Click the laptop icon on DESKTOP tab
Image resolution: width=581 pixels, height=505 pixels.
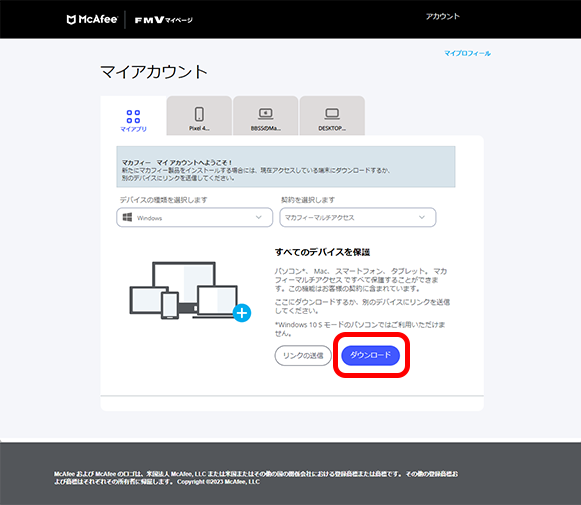(332, 114)
